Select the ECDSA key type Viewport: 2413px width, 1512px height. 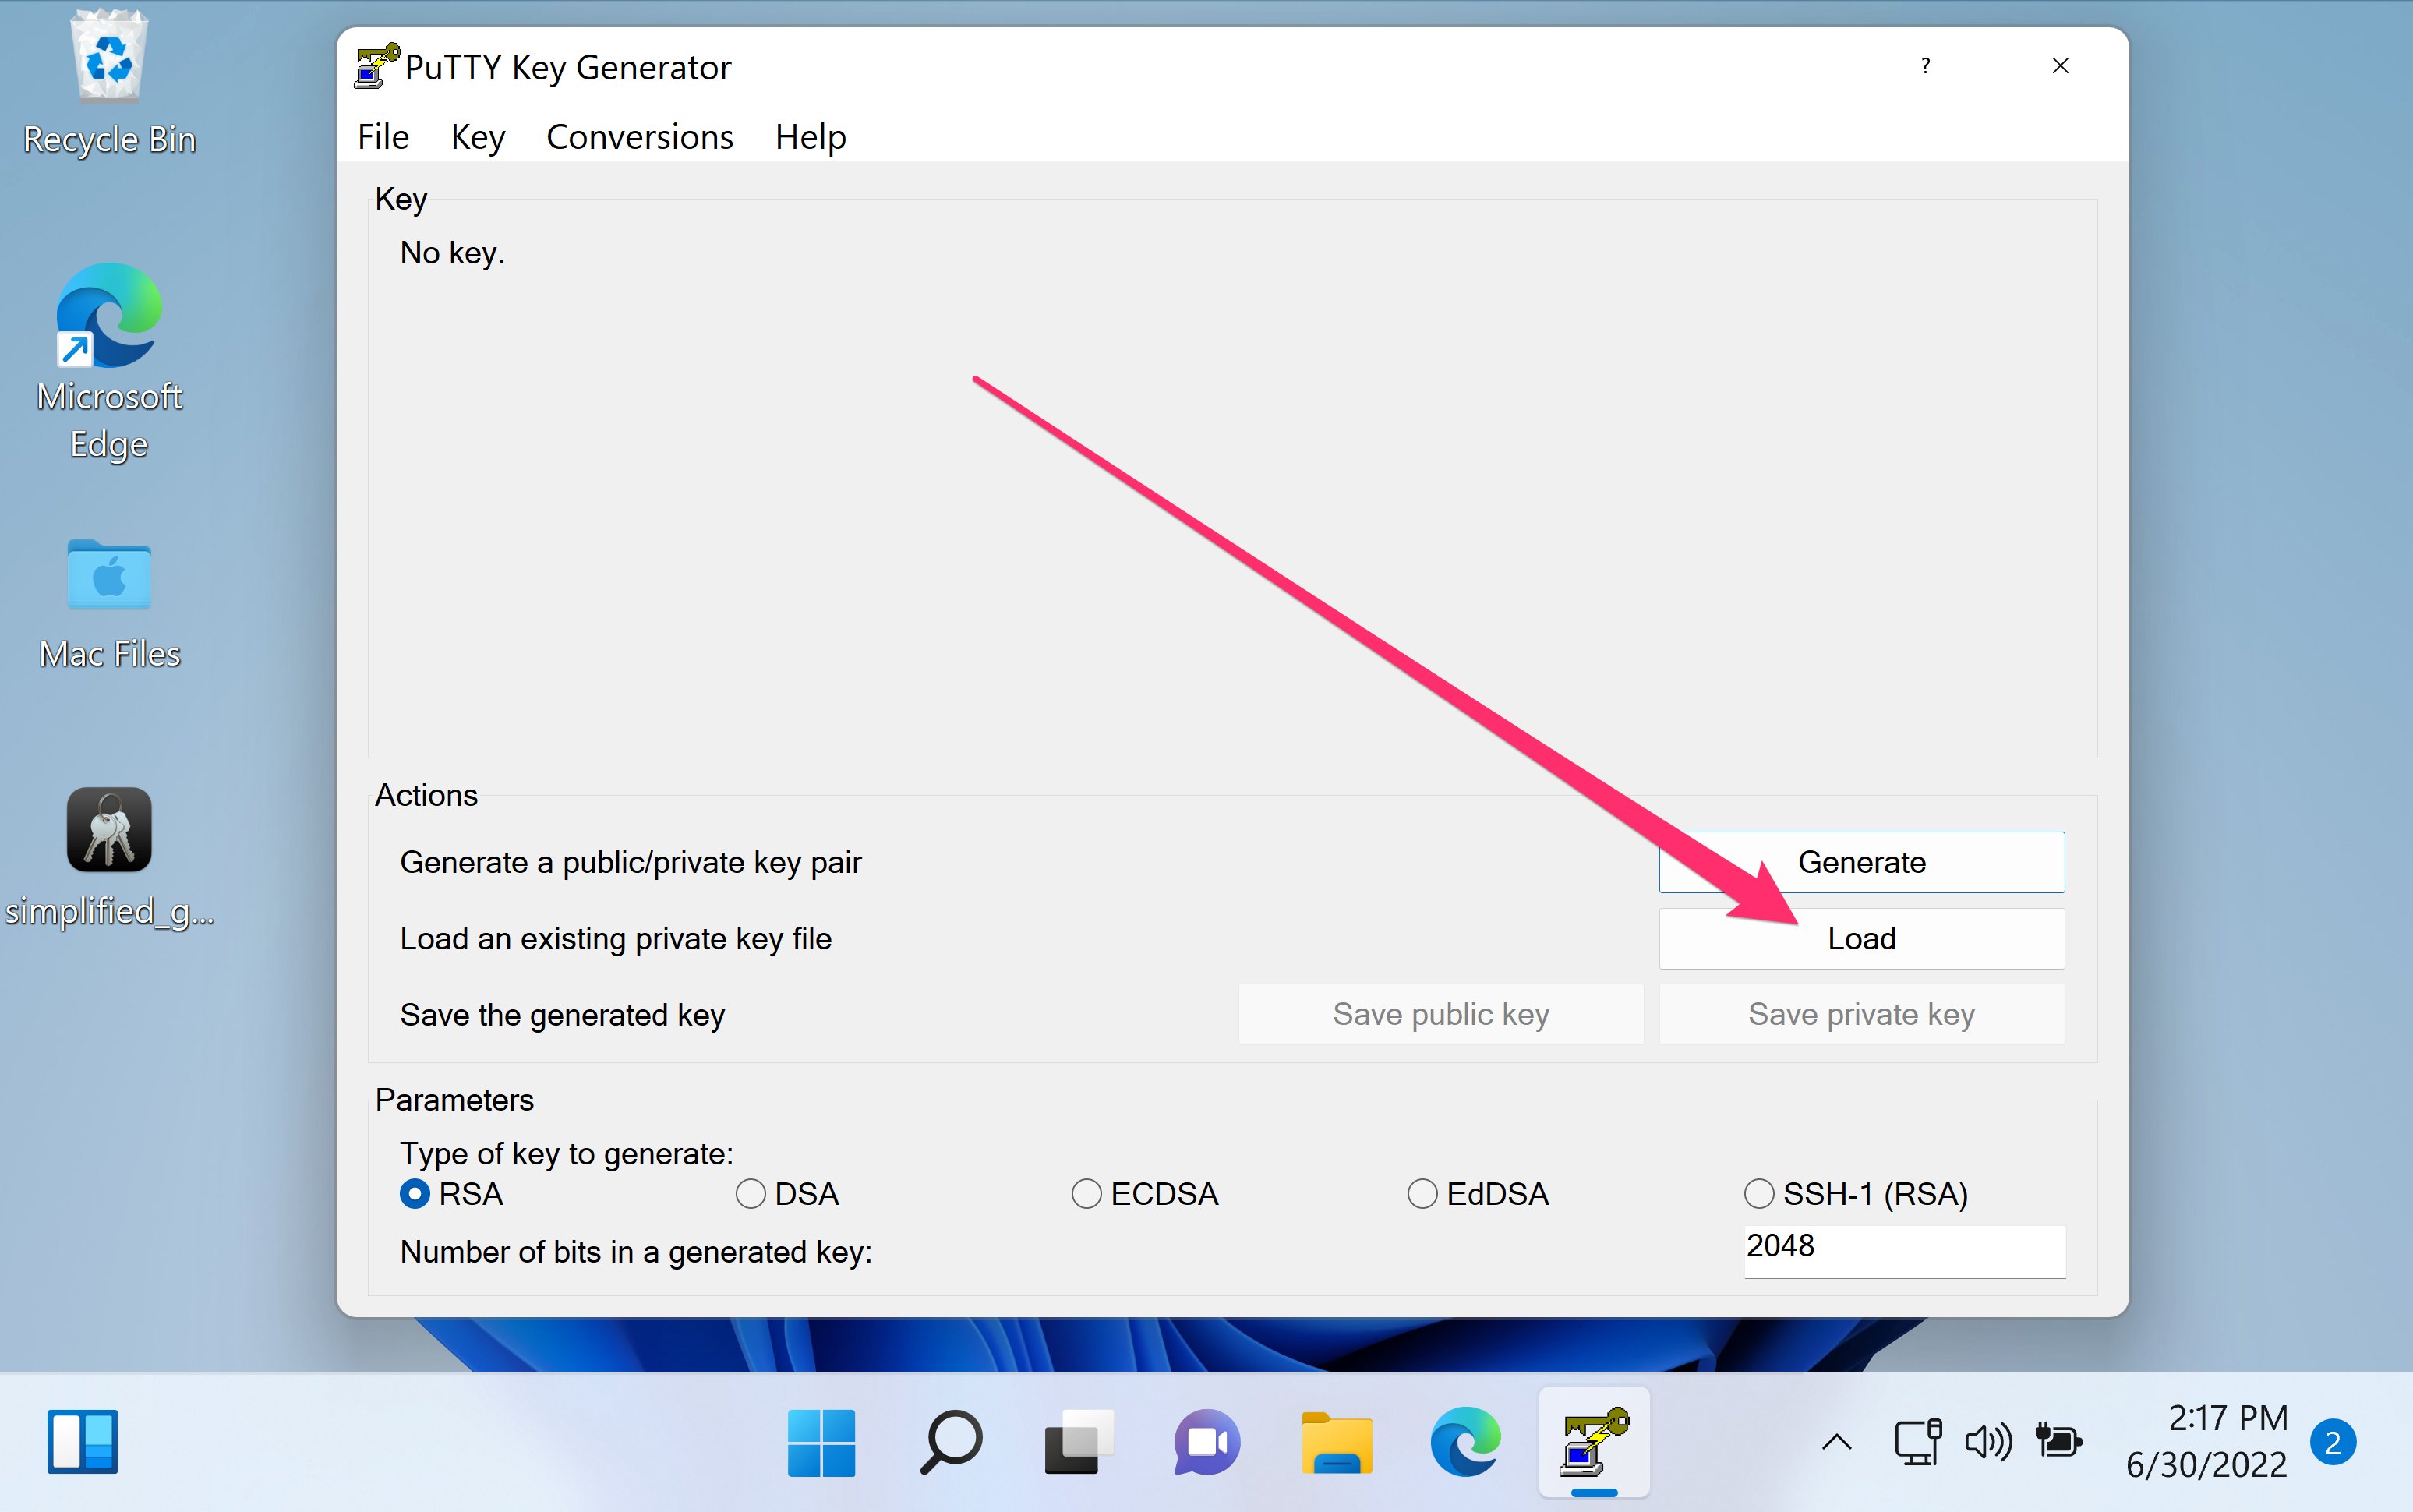1146,1194
